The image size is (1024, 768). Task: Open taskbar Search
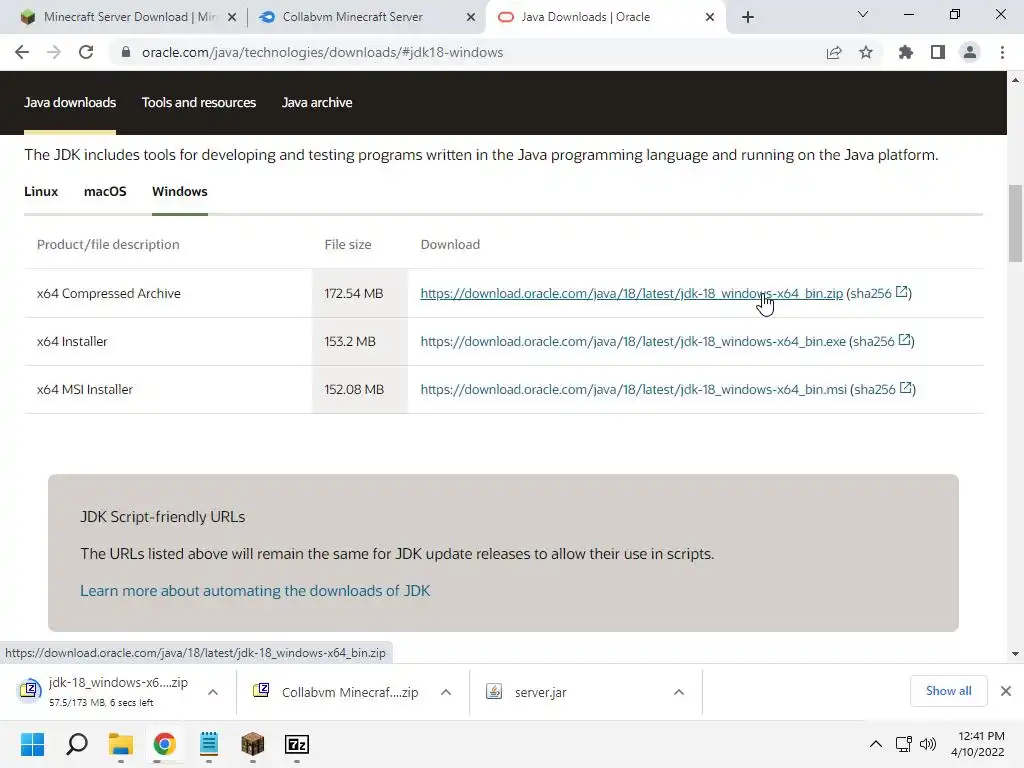coord(77,744)
